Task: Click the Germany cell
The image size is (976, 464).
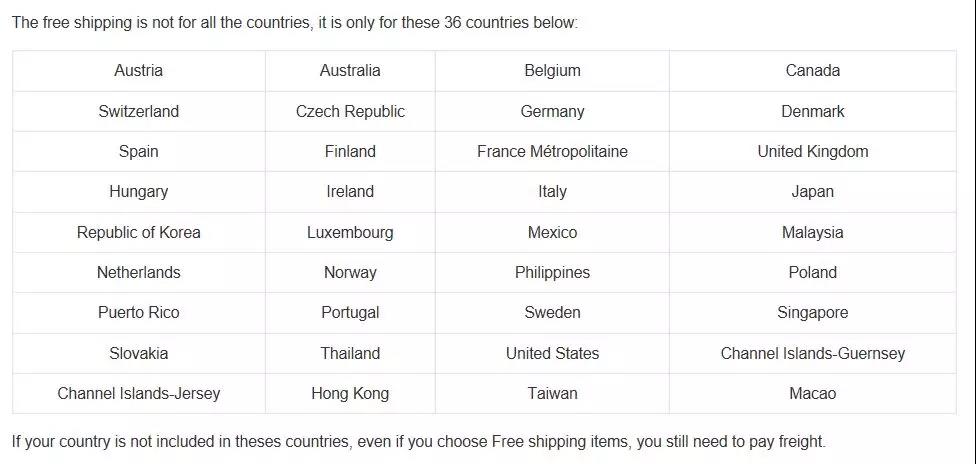Action: [552, 111]
